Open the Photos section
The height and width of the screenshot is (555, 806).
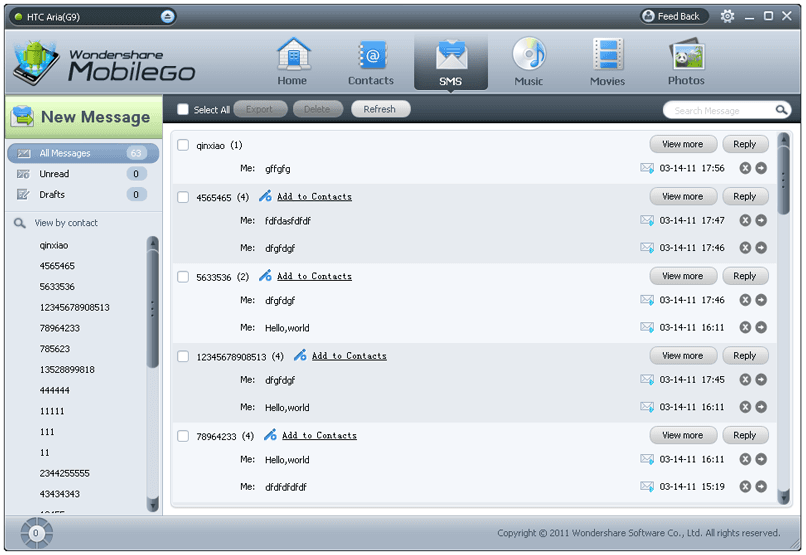[686, 62]
